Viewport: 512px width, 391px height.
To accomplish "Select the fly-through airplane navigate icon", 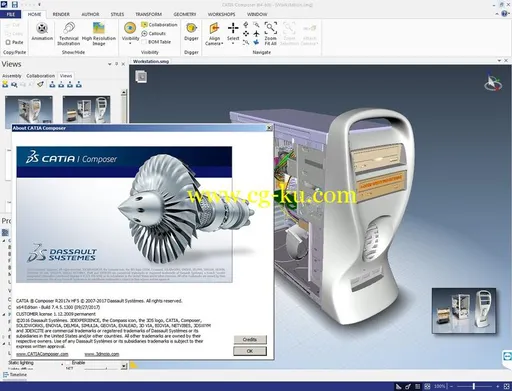I will click(256, 34).
